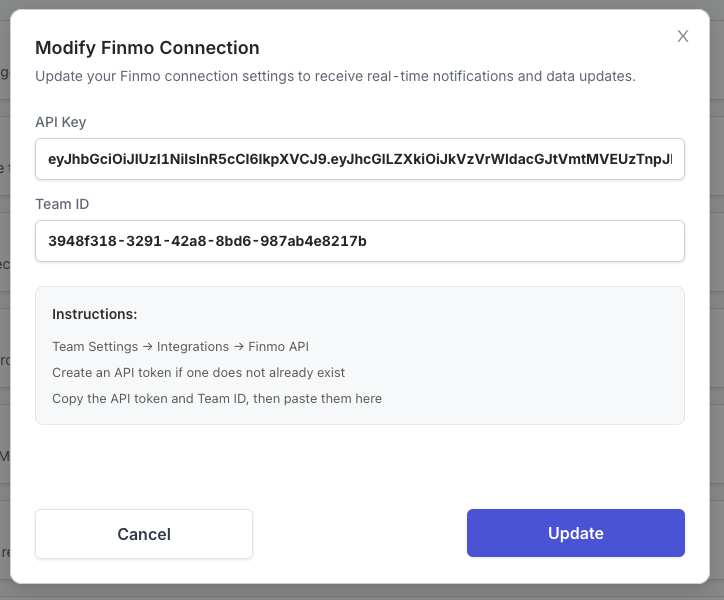The width and height of the screenshot is (724, 600).
Task: Click the Modify Finmo Connection heading
Action: (x=147, y=48)
